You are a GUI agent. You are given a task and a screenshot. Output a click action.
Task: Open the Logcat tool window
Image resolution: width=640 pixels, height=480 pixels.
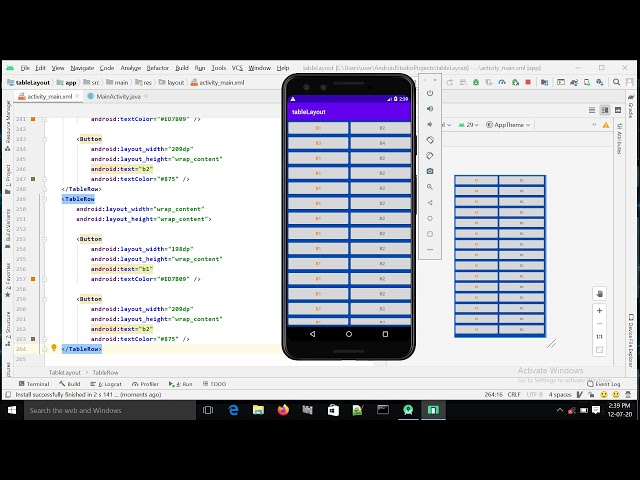106,384
